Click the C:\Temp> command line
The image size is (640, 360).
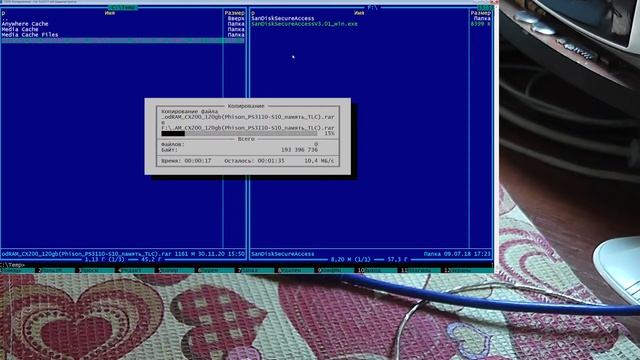coord(13,265)
